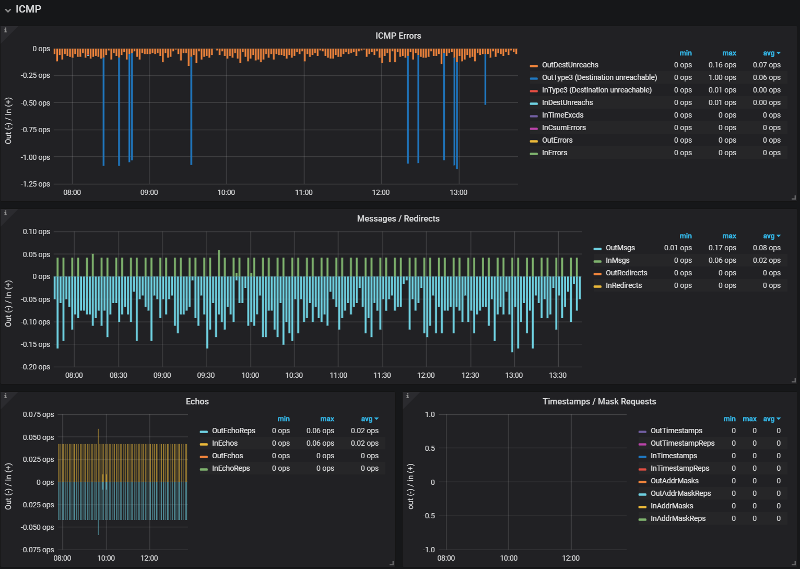Select the OutTimestamps legend entry
Viewport: 800px width, 569px height.
pyautogui.click(x=674, y=431)
